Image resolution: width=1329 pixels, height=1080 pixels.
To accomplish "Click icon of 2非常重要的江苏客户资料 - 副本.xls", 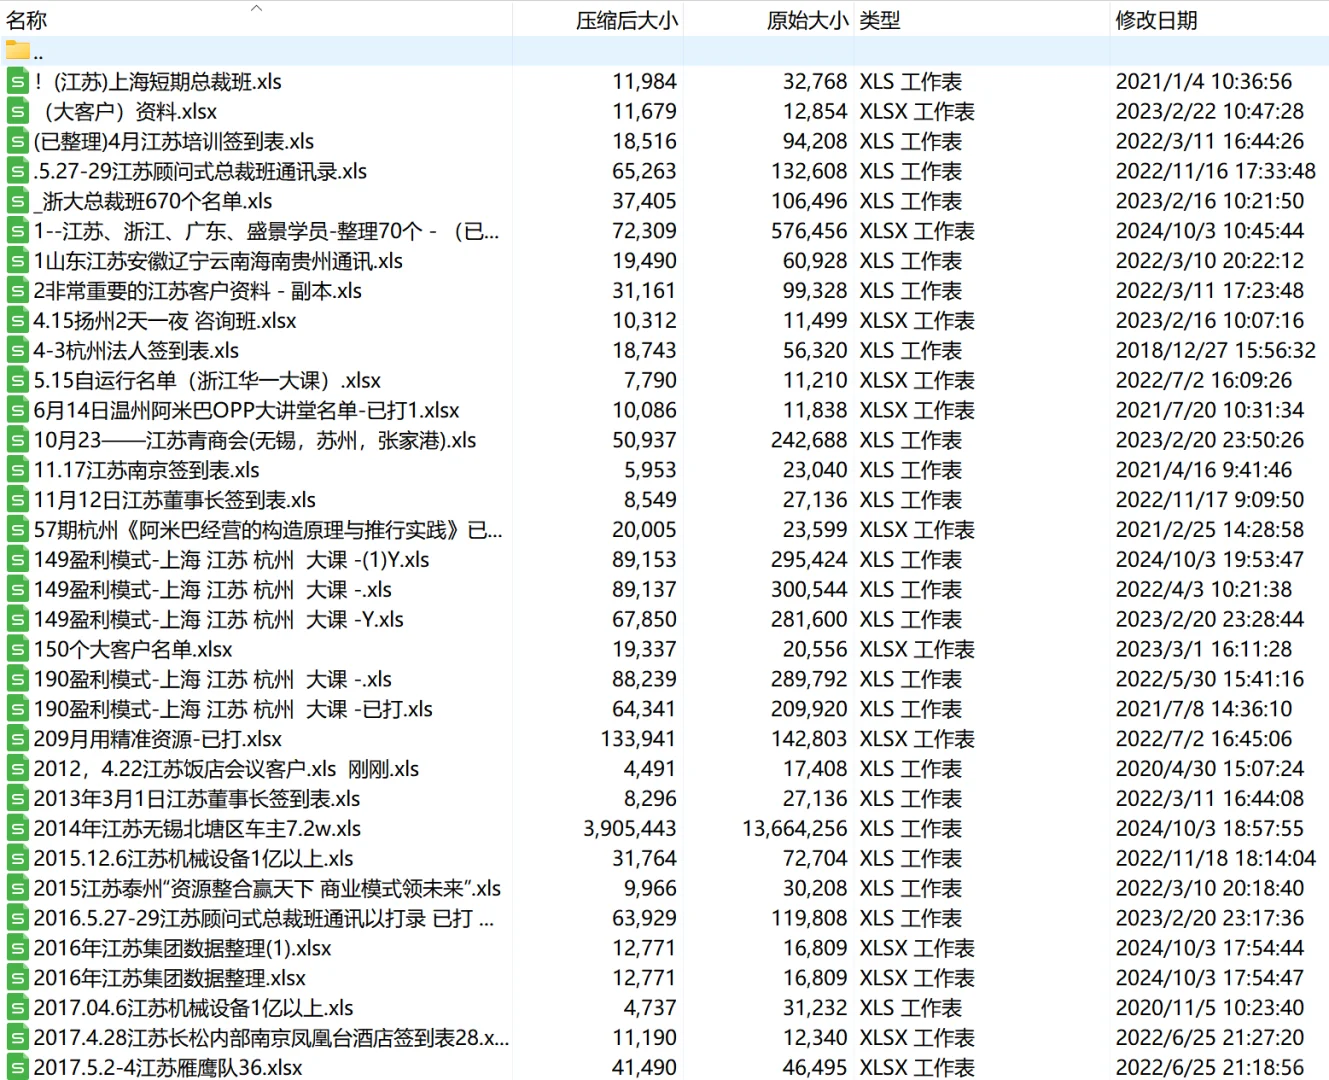I will (18, 291).
